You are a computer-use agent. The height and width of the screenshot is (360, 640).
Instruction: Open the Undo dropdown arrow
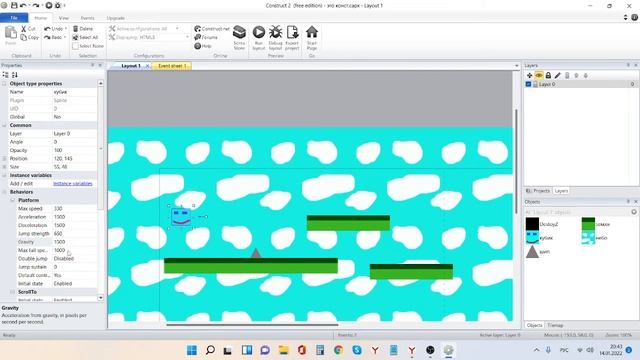coord(66,29)
